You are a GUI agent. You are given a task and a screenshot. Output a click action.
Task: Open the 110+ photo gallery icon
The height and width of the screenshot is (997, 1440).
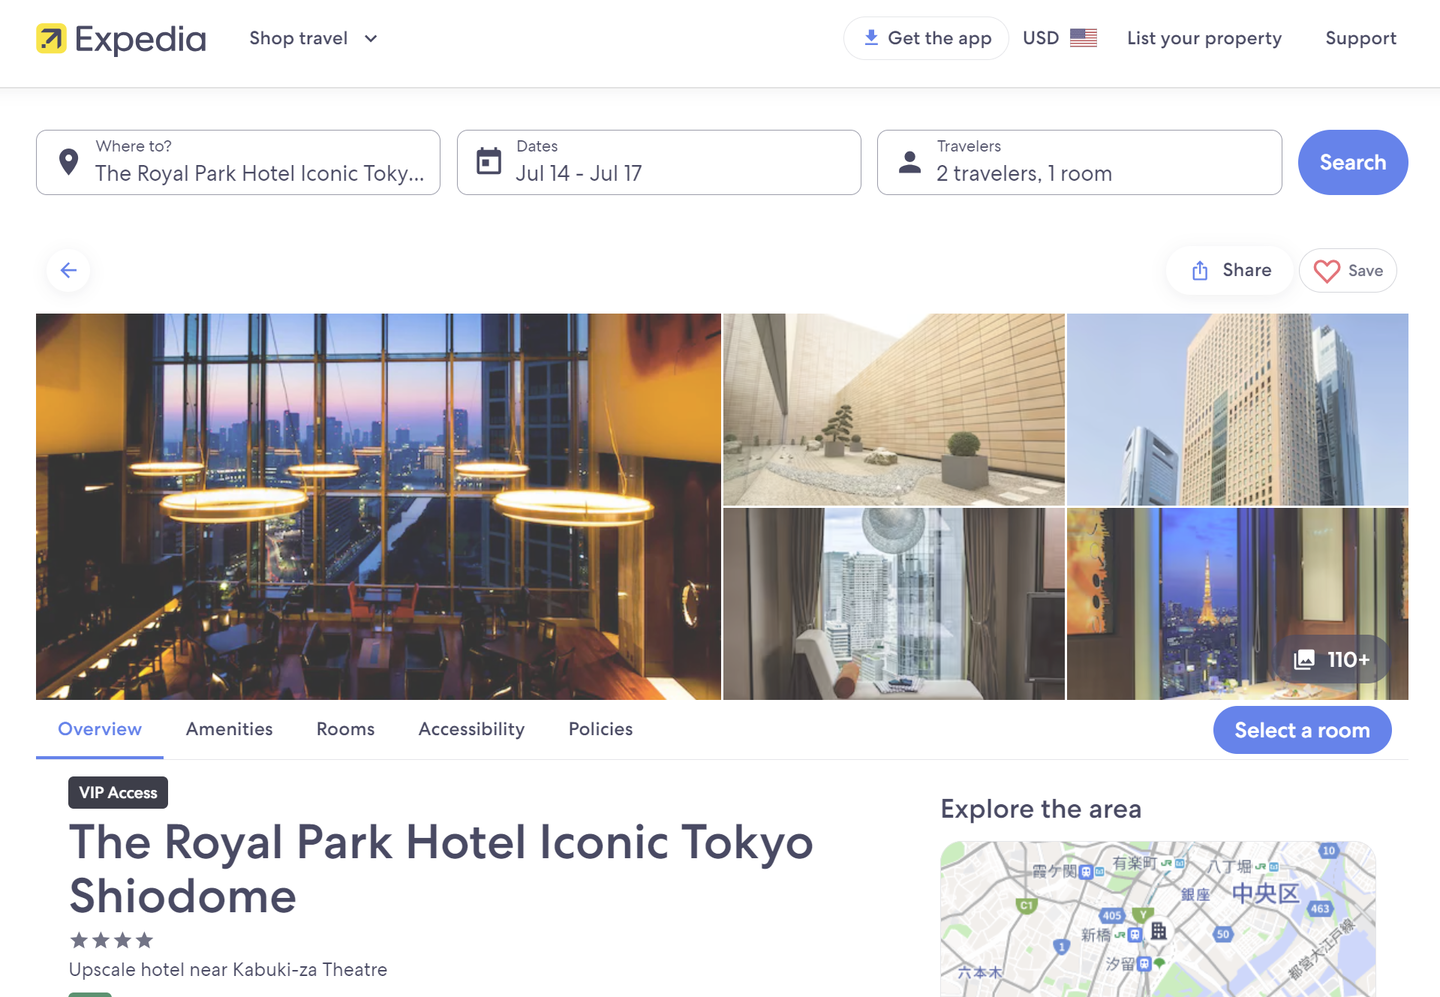[1305, 660]
